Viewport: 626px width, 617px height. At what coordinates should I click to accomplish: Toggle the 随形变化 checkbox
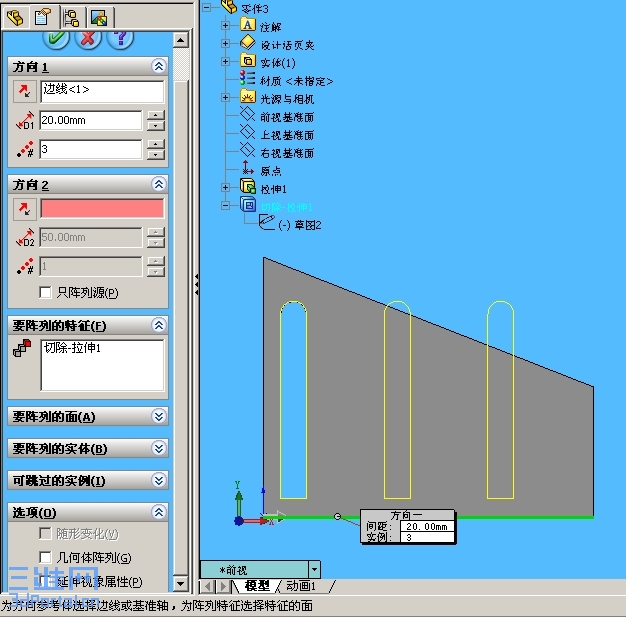(46, 534)
